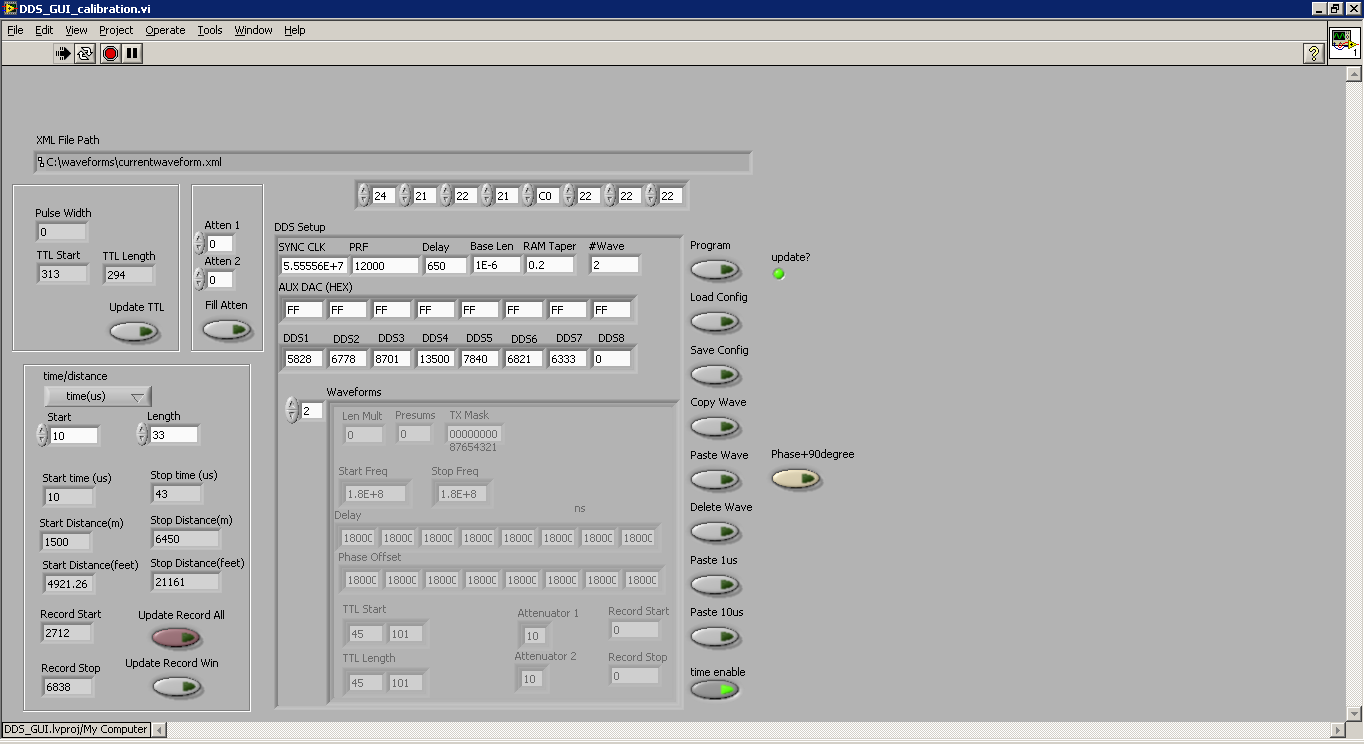Open the context help question mark icon
Image resolution: width=1364 pixels, height=744 pixels.
tap(1315, 54)
